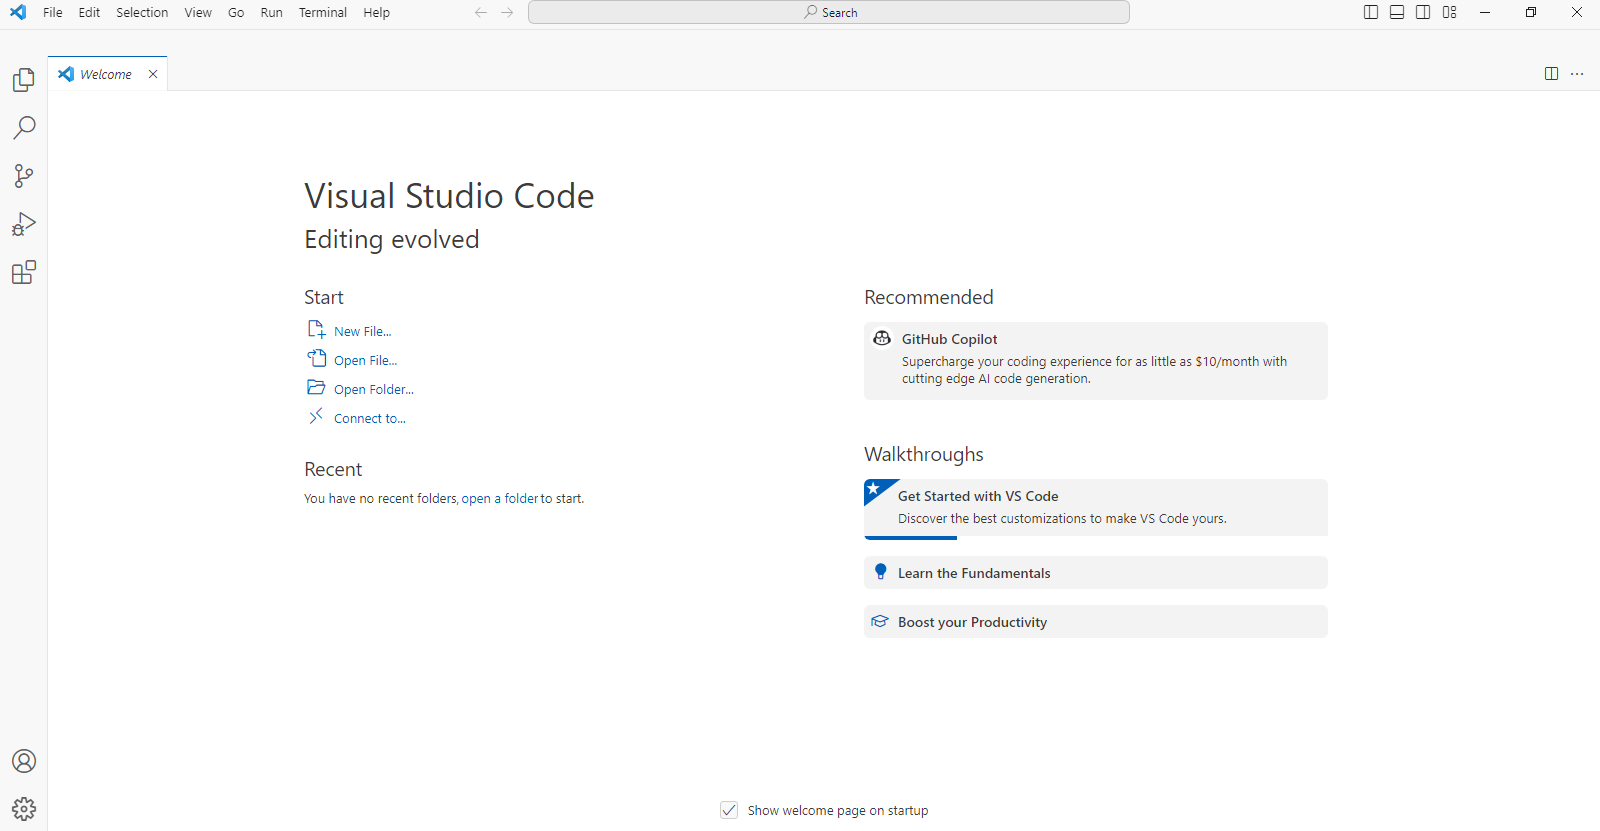This screenshot has width=1600, height=831.
Task: Open the Explorer view in activity bar
Action: [x=24, y=80]
